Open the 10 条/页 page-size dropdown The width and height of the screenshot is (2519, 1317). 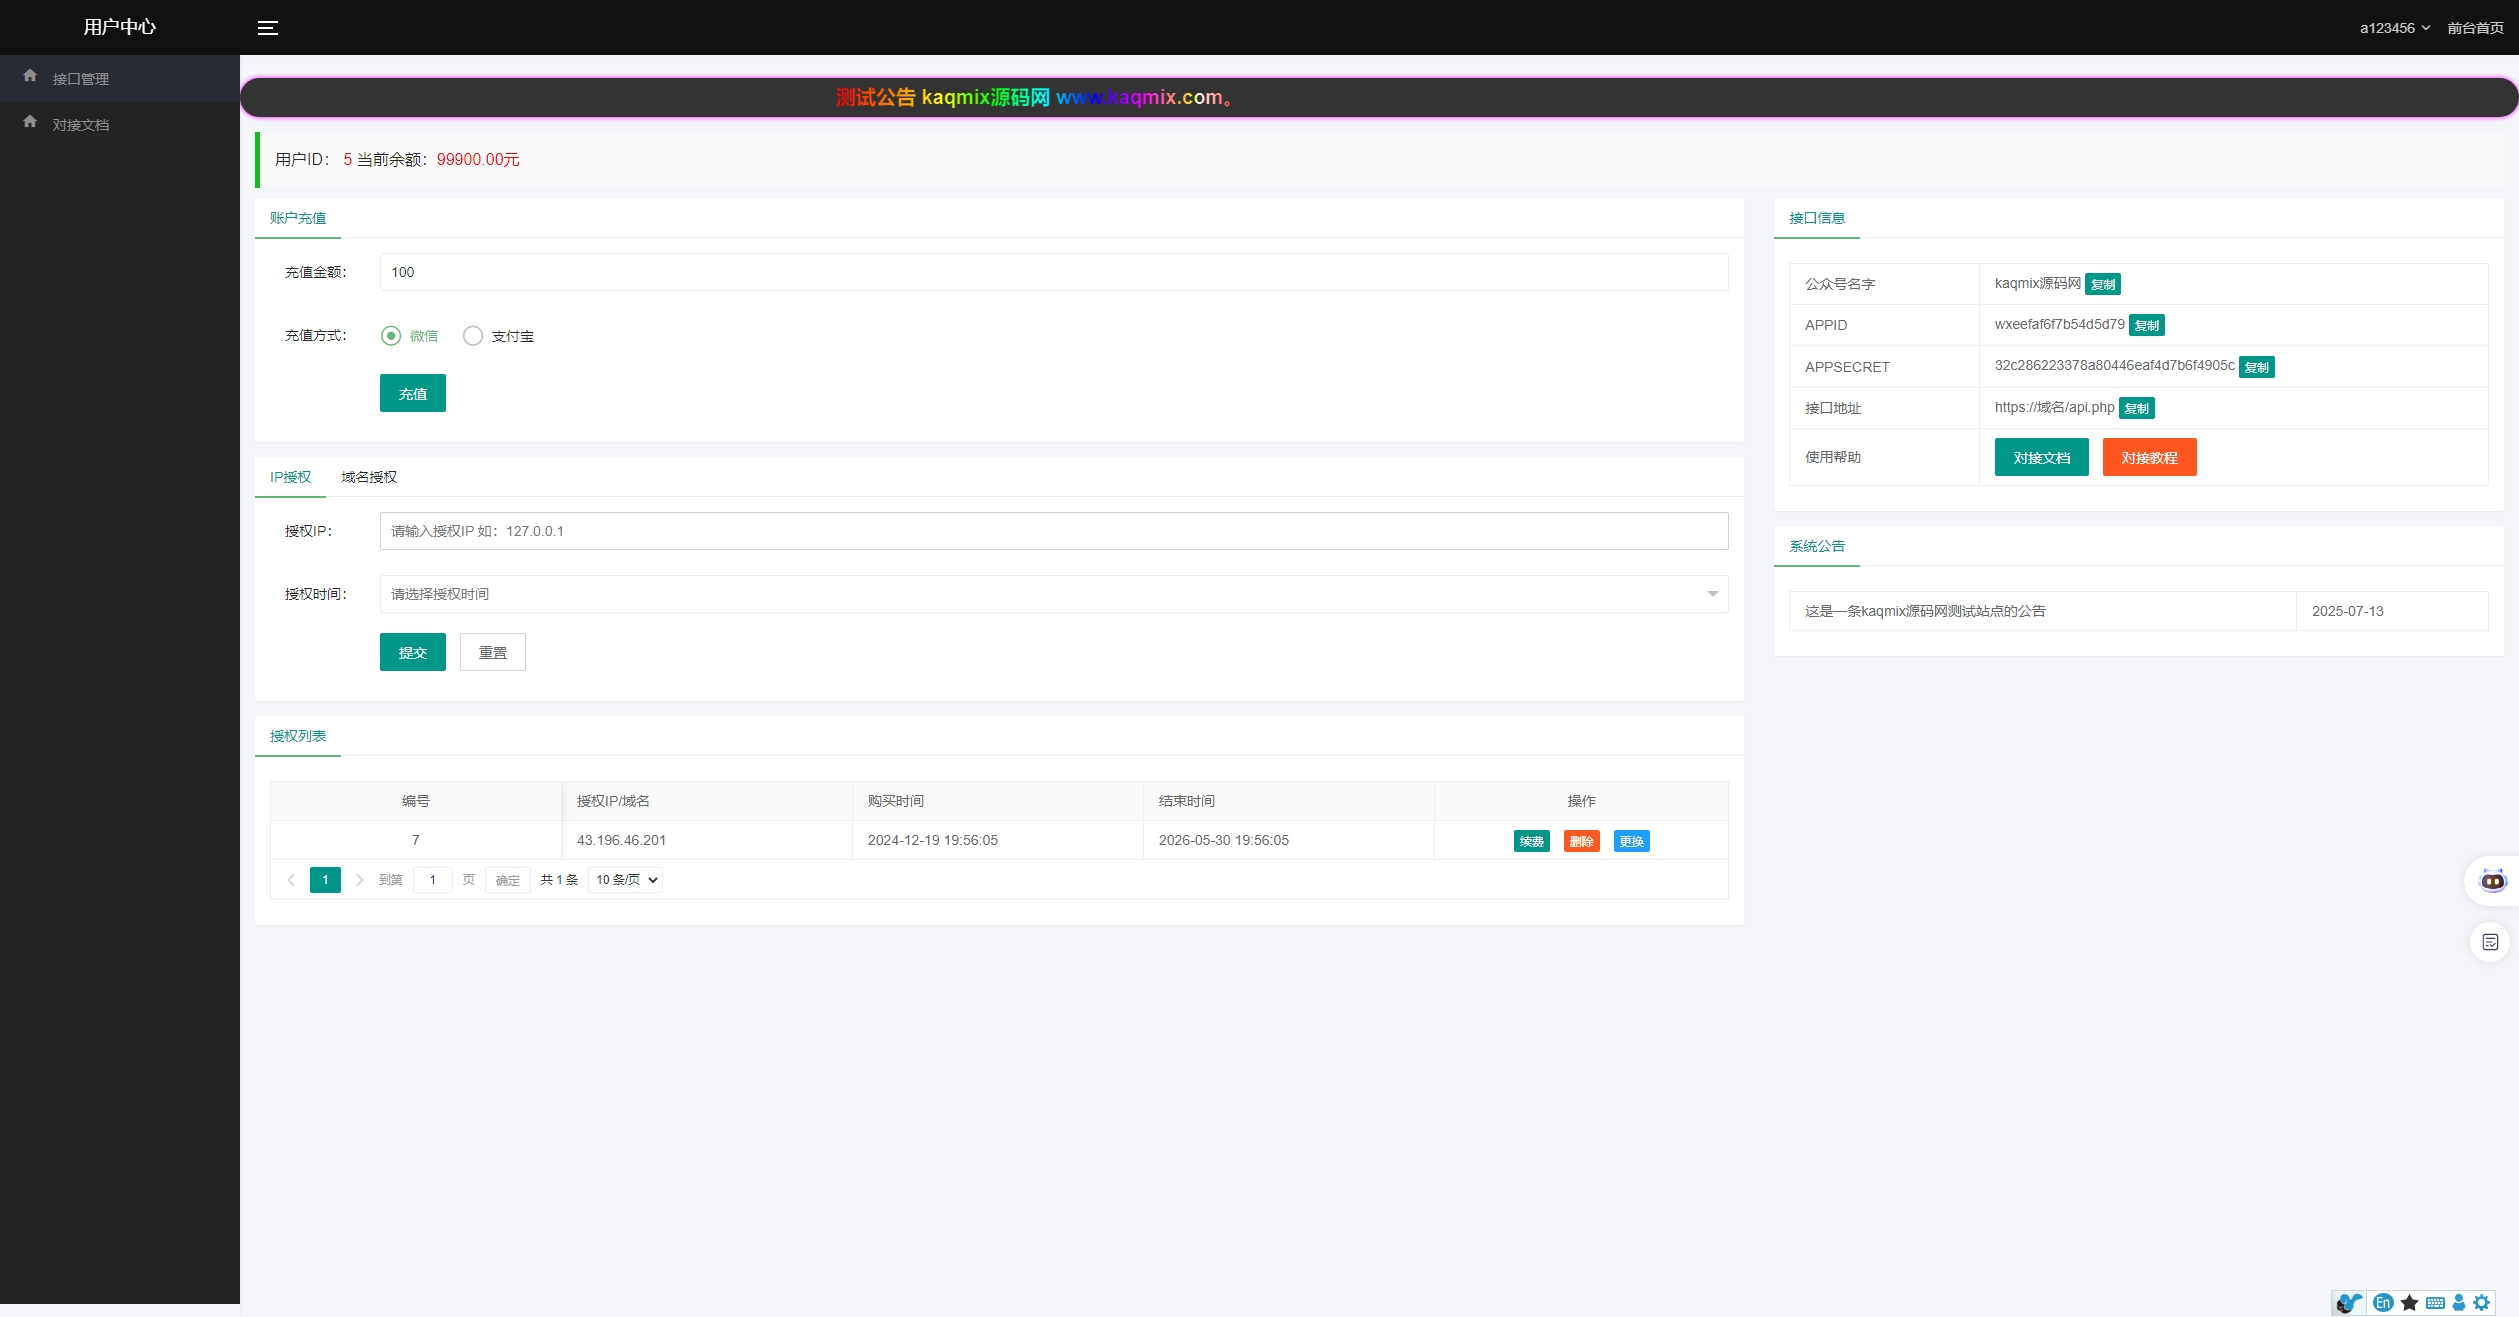pos(625,880)
